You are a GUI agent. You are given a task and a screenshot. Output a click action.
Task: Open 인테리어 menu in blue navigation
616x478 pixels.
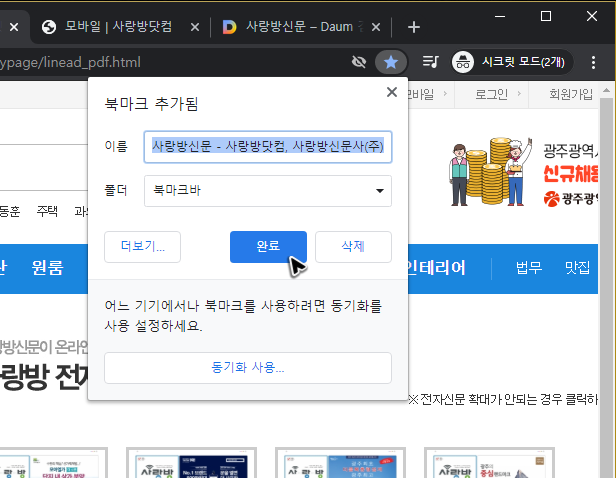point(436,268)
